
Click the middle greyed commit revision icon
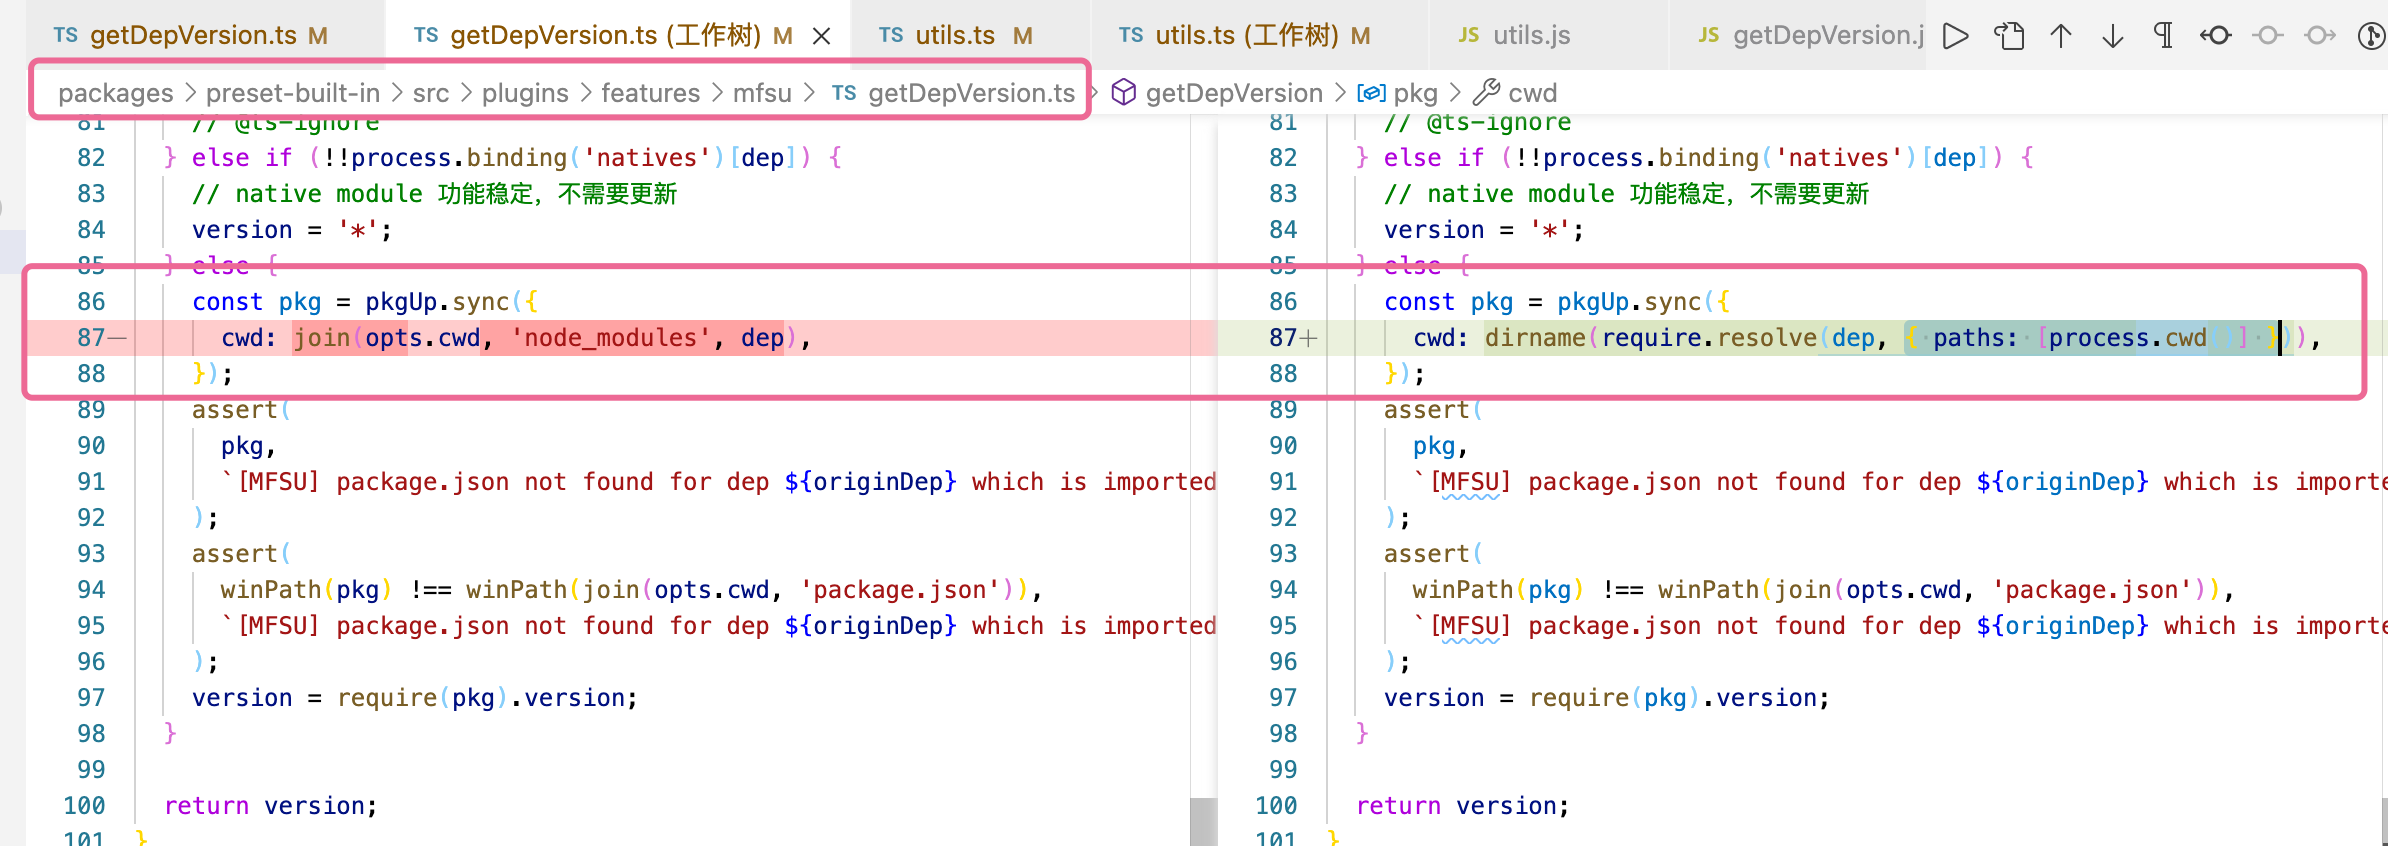point(2268,36)
